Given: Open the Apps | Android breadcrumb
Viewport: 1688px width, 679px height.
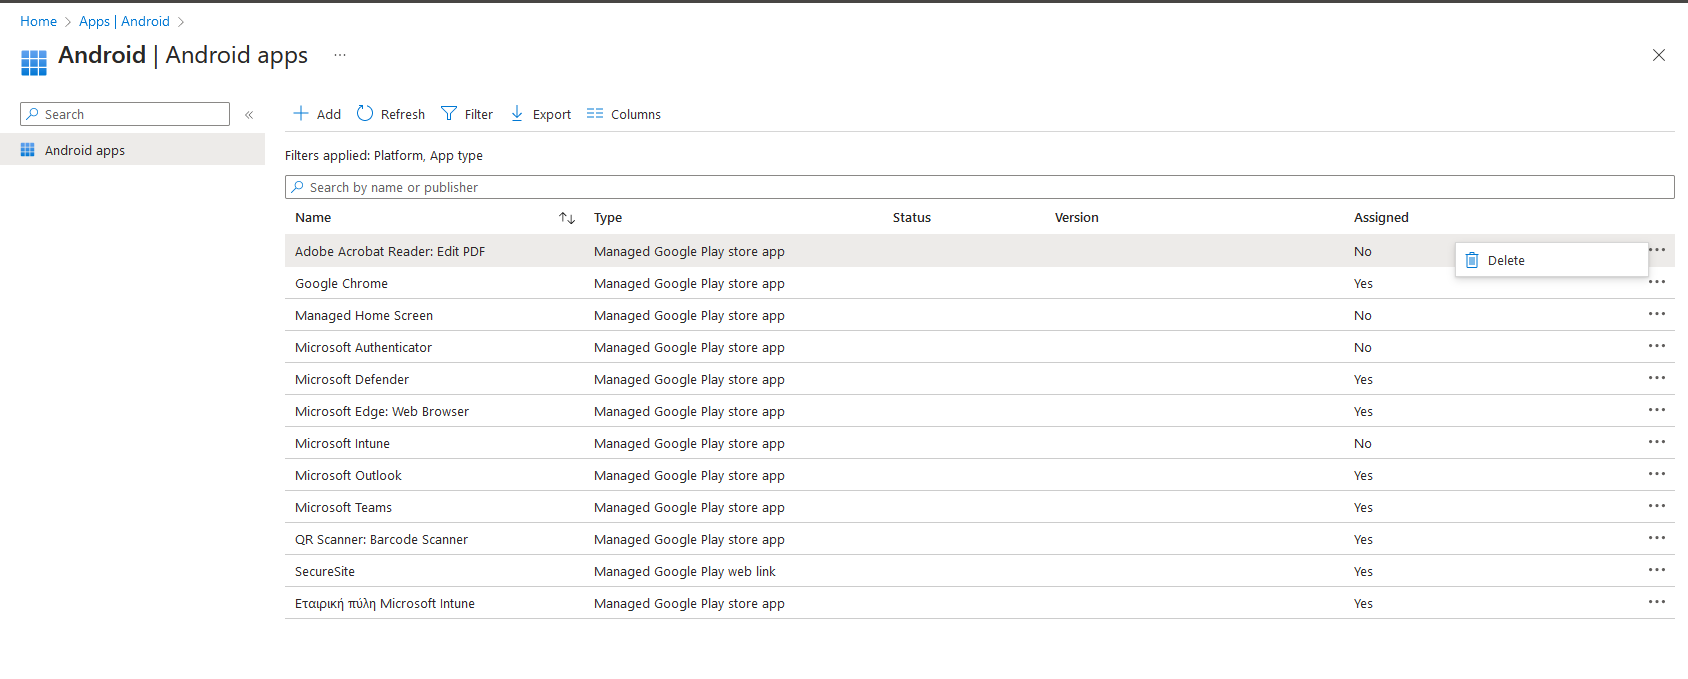Looking at the screenshot, I should point(124,21).
